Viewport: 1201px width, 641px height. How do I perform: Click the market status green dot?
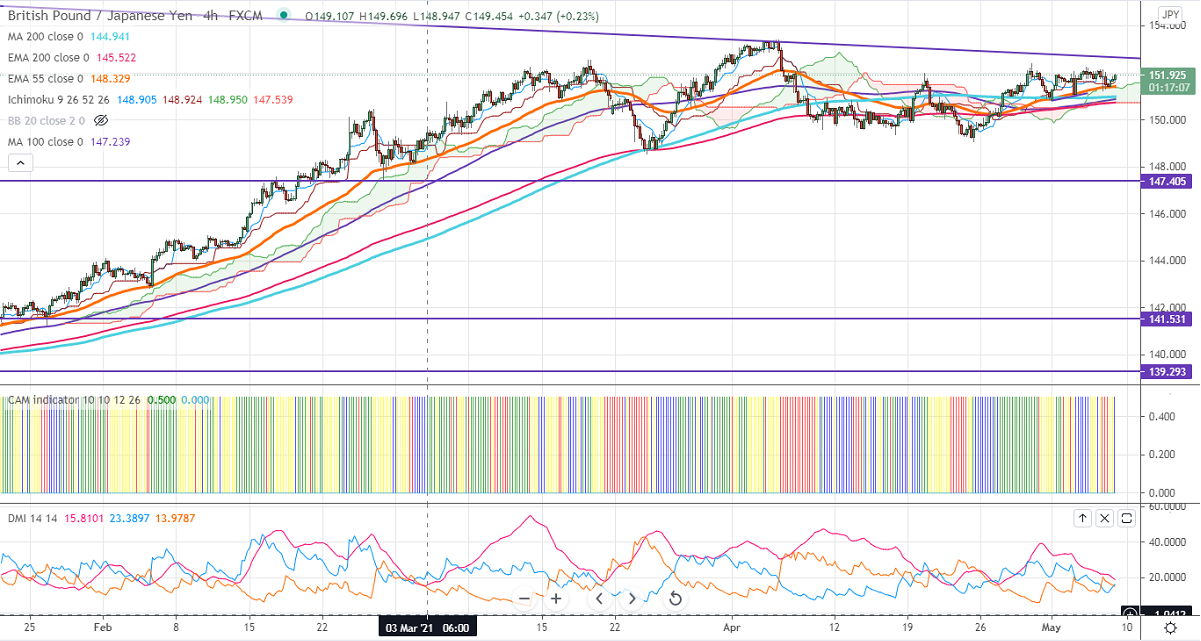coord(286,15)
